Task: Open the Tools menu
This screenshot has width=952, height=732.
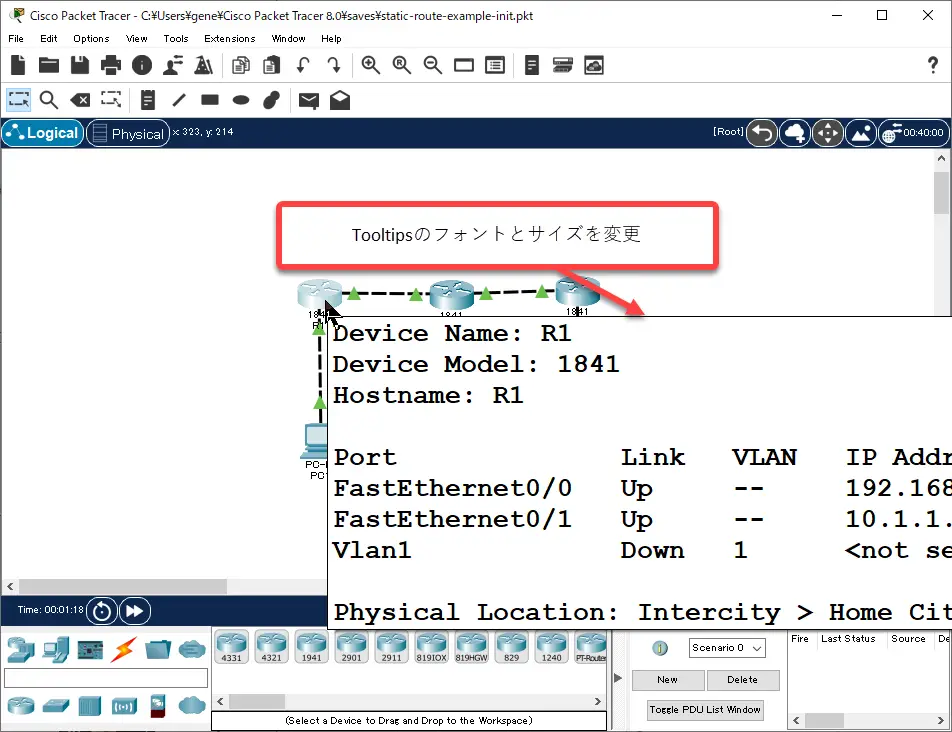Action: click(176, 38)
